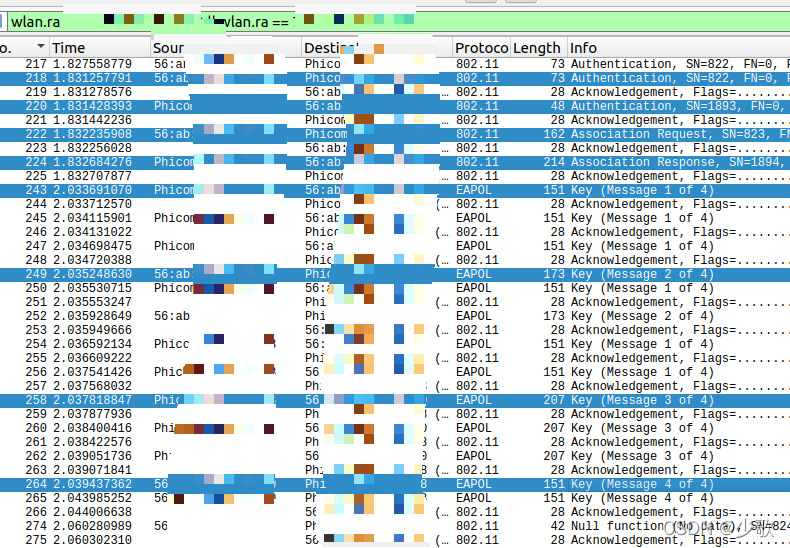Select packet 251 at time 2.035553247

pos(395,302)
